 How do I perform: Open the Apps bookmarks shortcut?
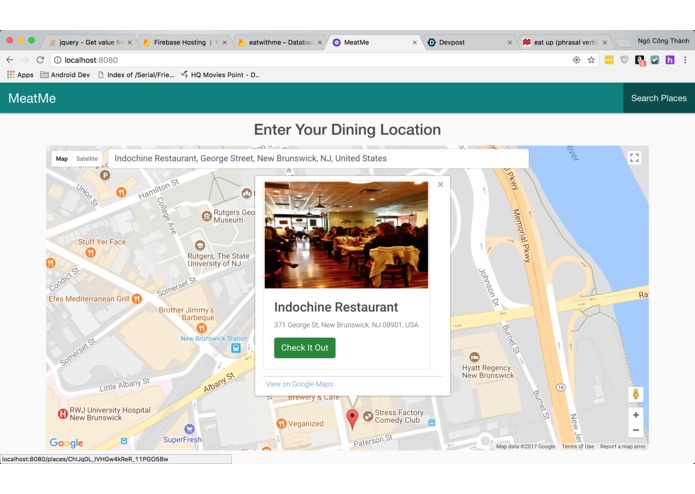pyautogui.click(x=20, y=75)
